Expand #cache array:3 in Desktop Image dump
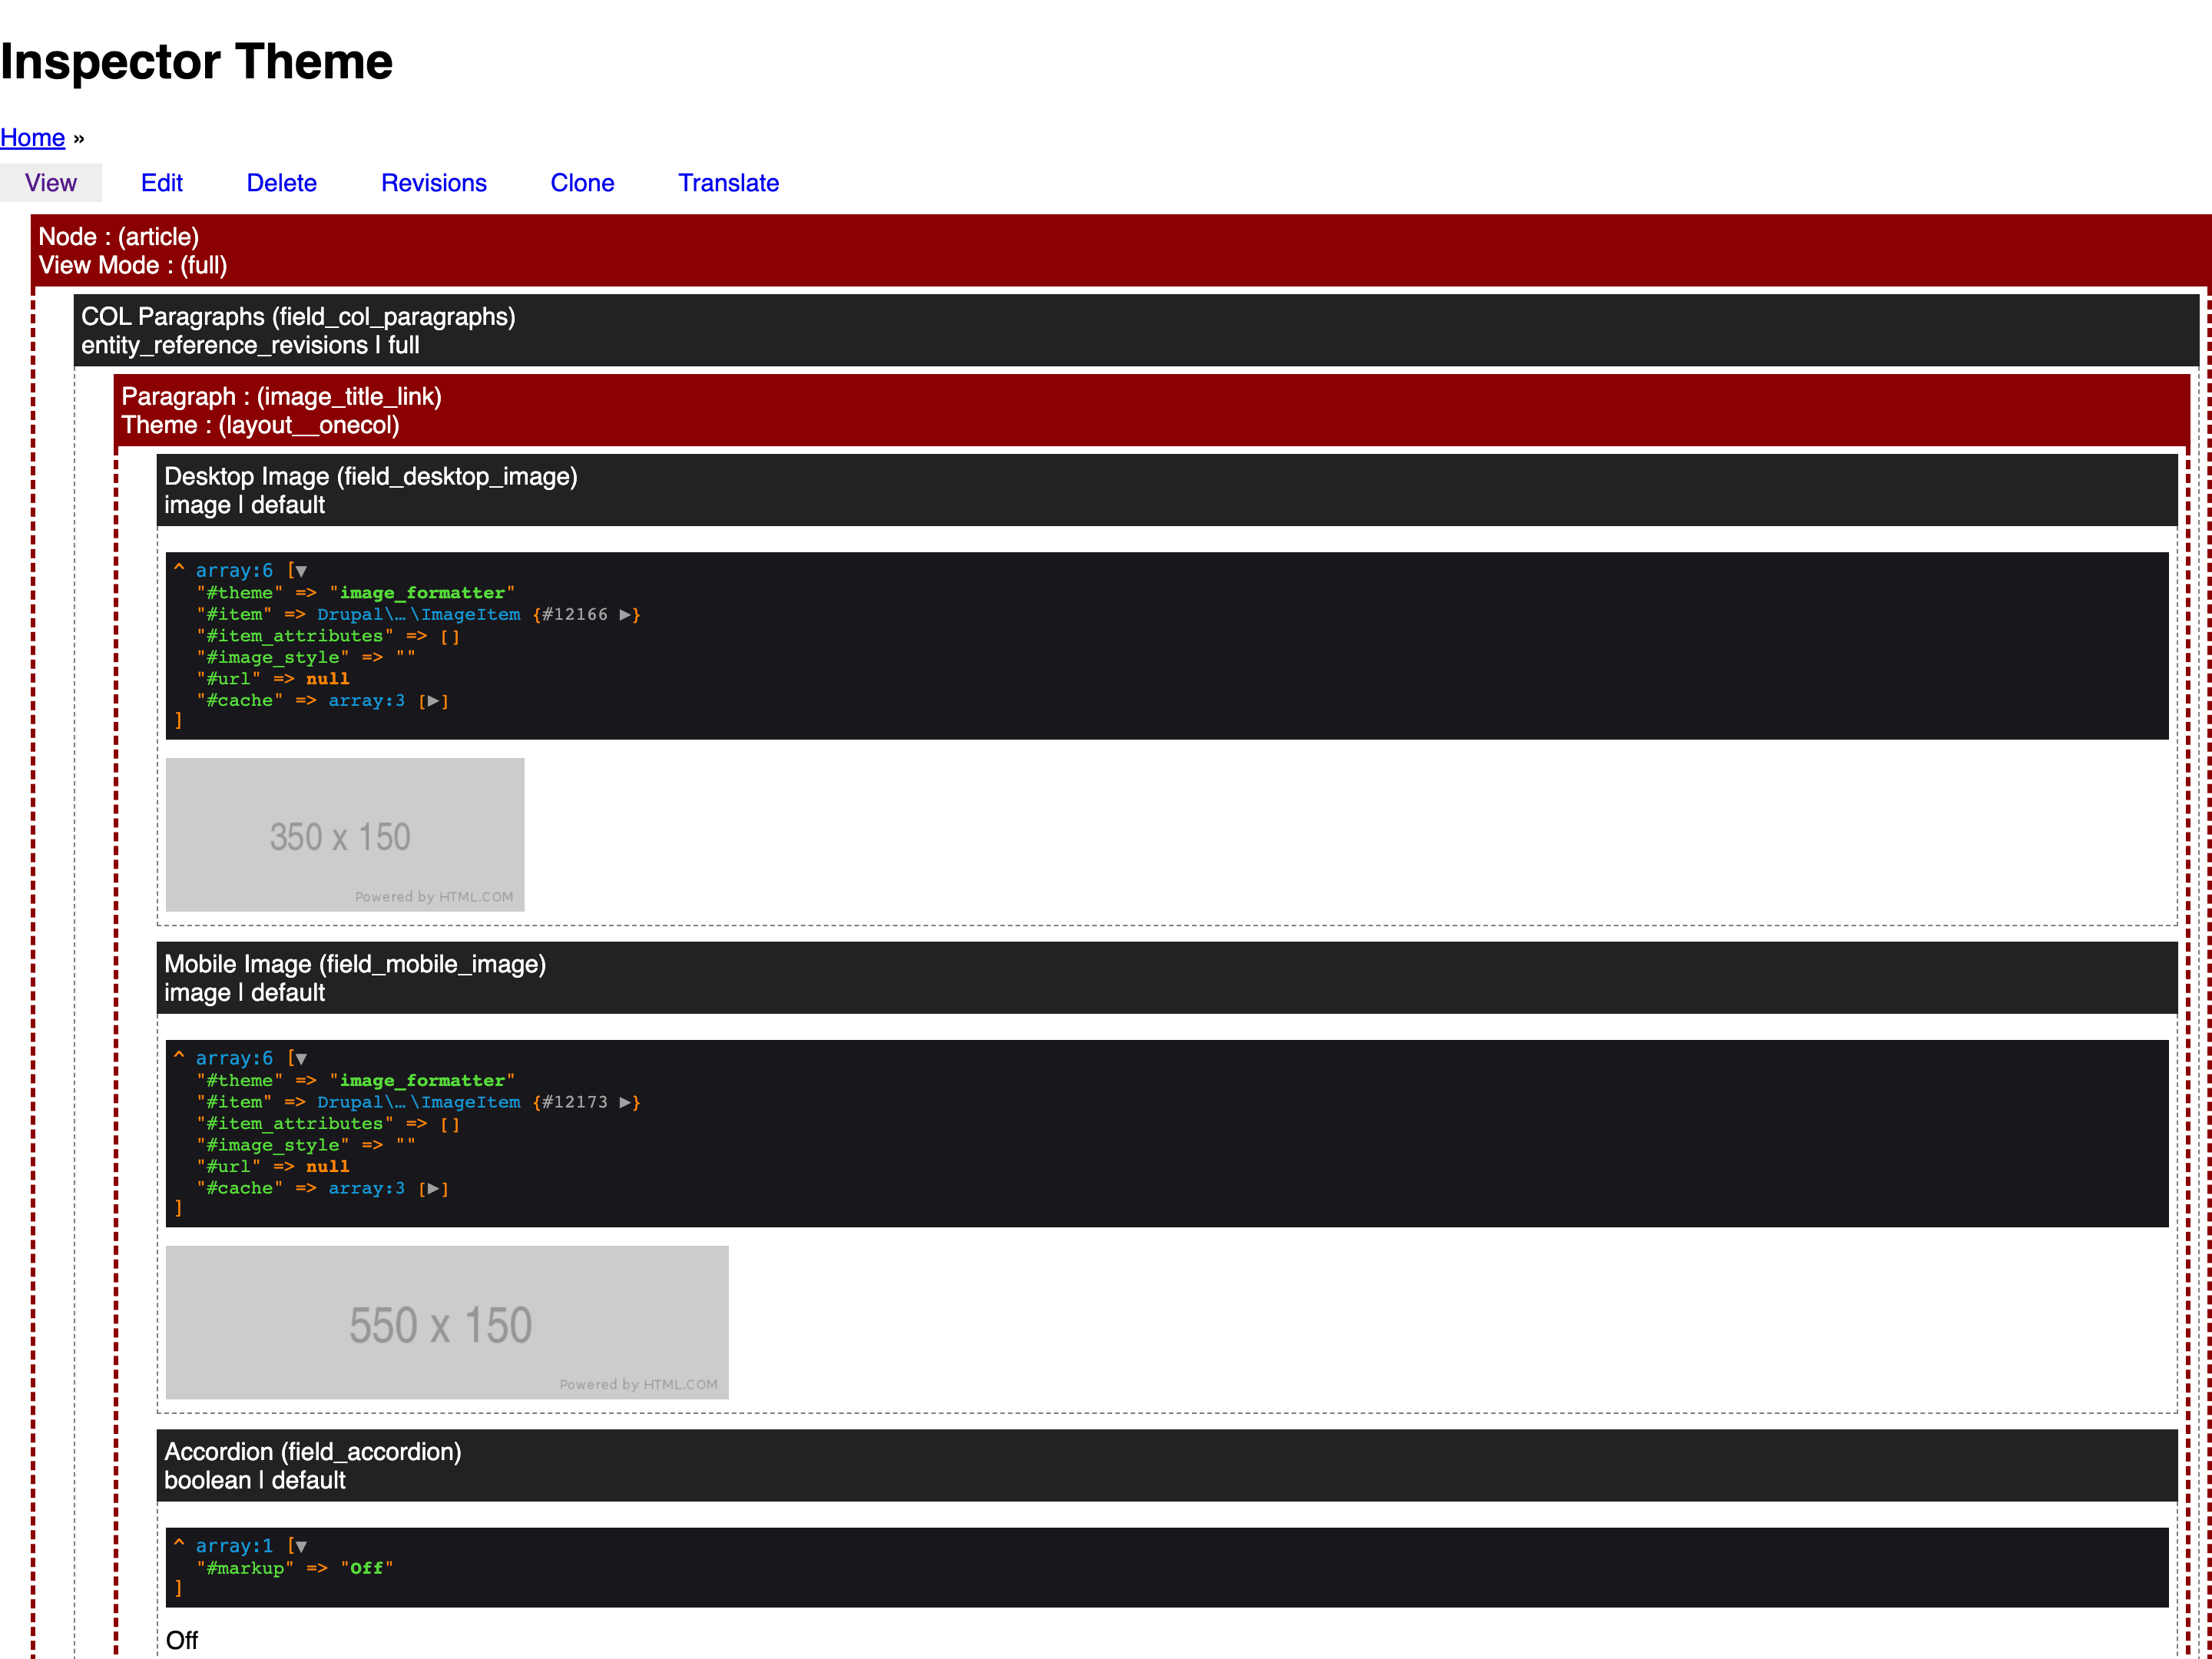 pos(433,701)
